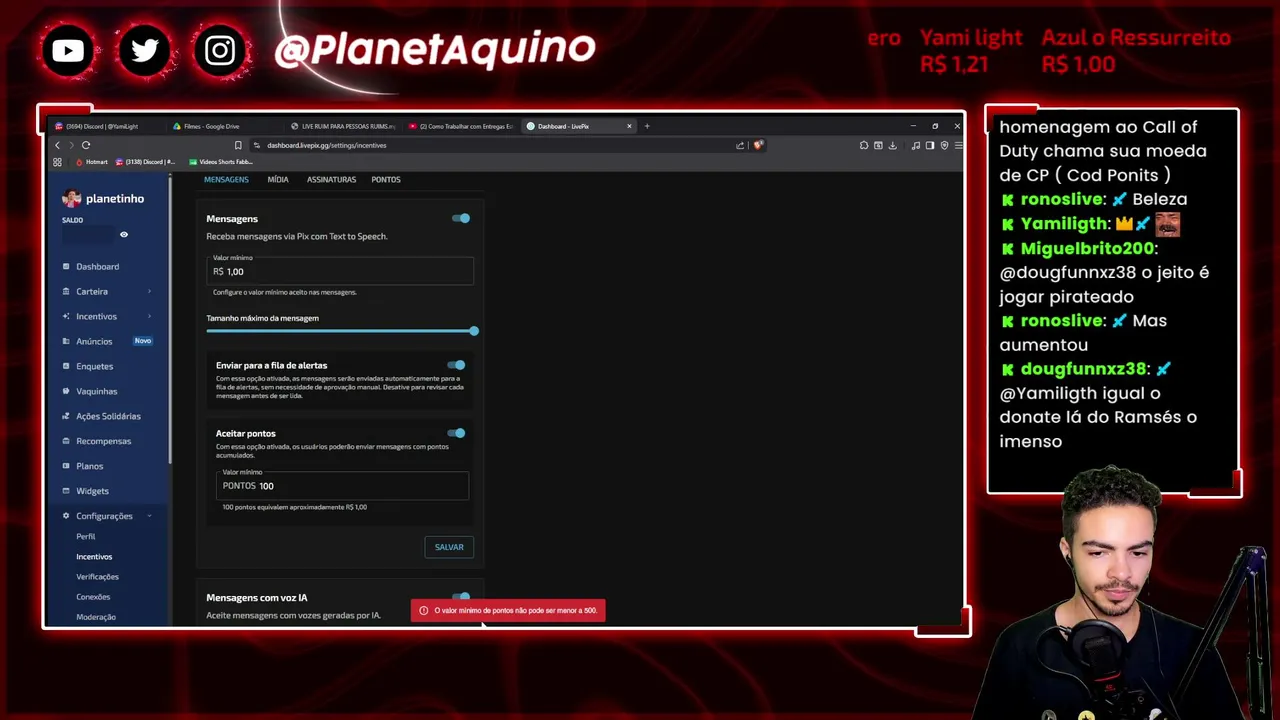Open the ASSINATURAS tab
The image size is (1280, 720).
click(331, 180)
